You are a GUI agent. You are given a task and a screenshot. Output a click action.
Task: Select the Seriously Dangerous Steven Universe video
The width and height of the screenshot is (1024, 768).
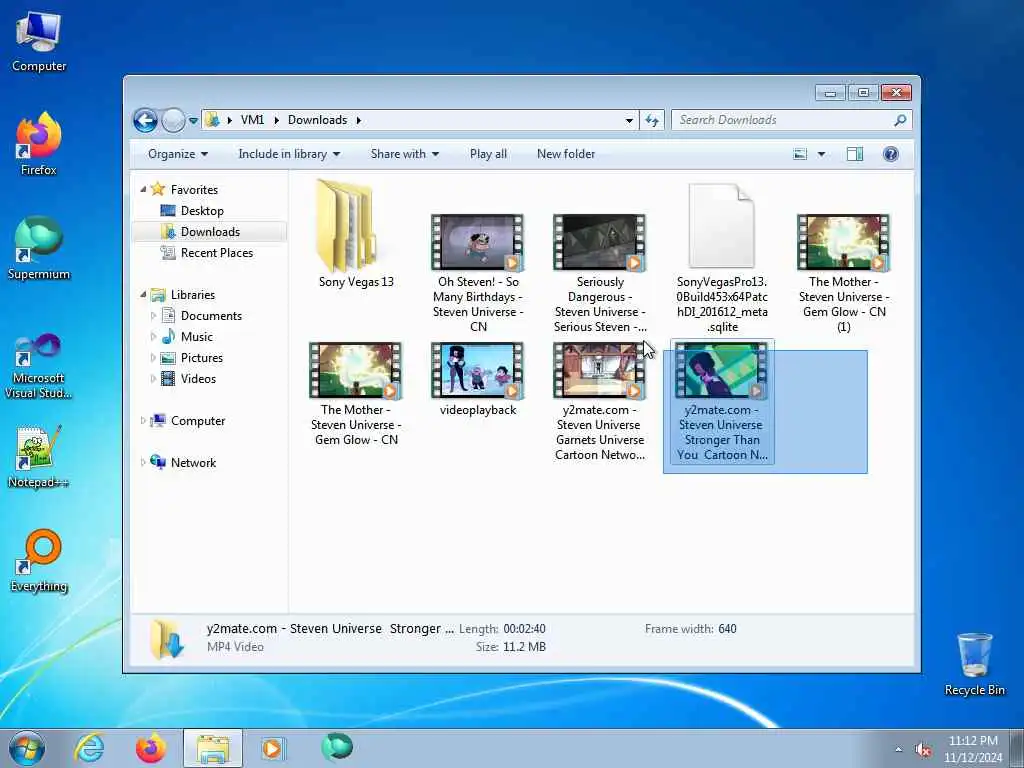click(x=600, y=273)
